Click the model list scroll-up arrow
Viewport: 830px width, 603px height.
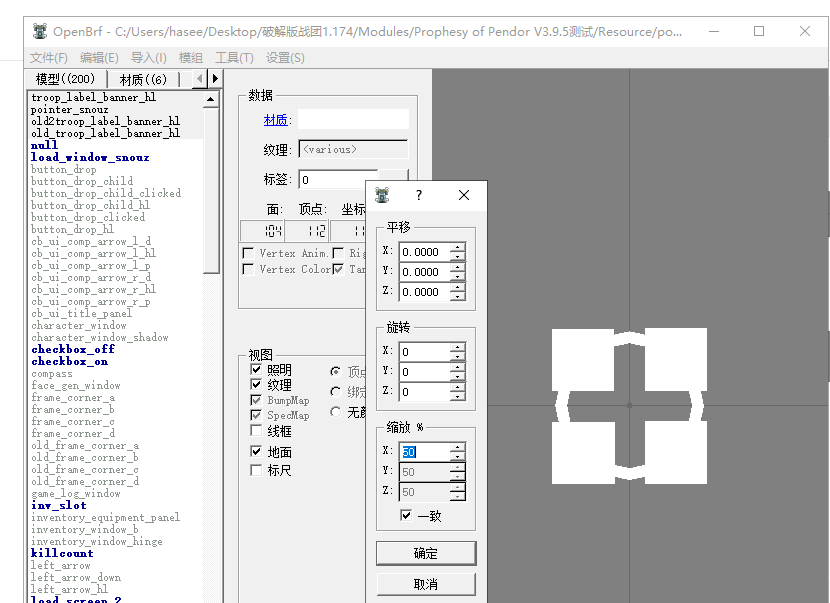point(211,100)
